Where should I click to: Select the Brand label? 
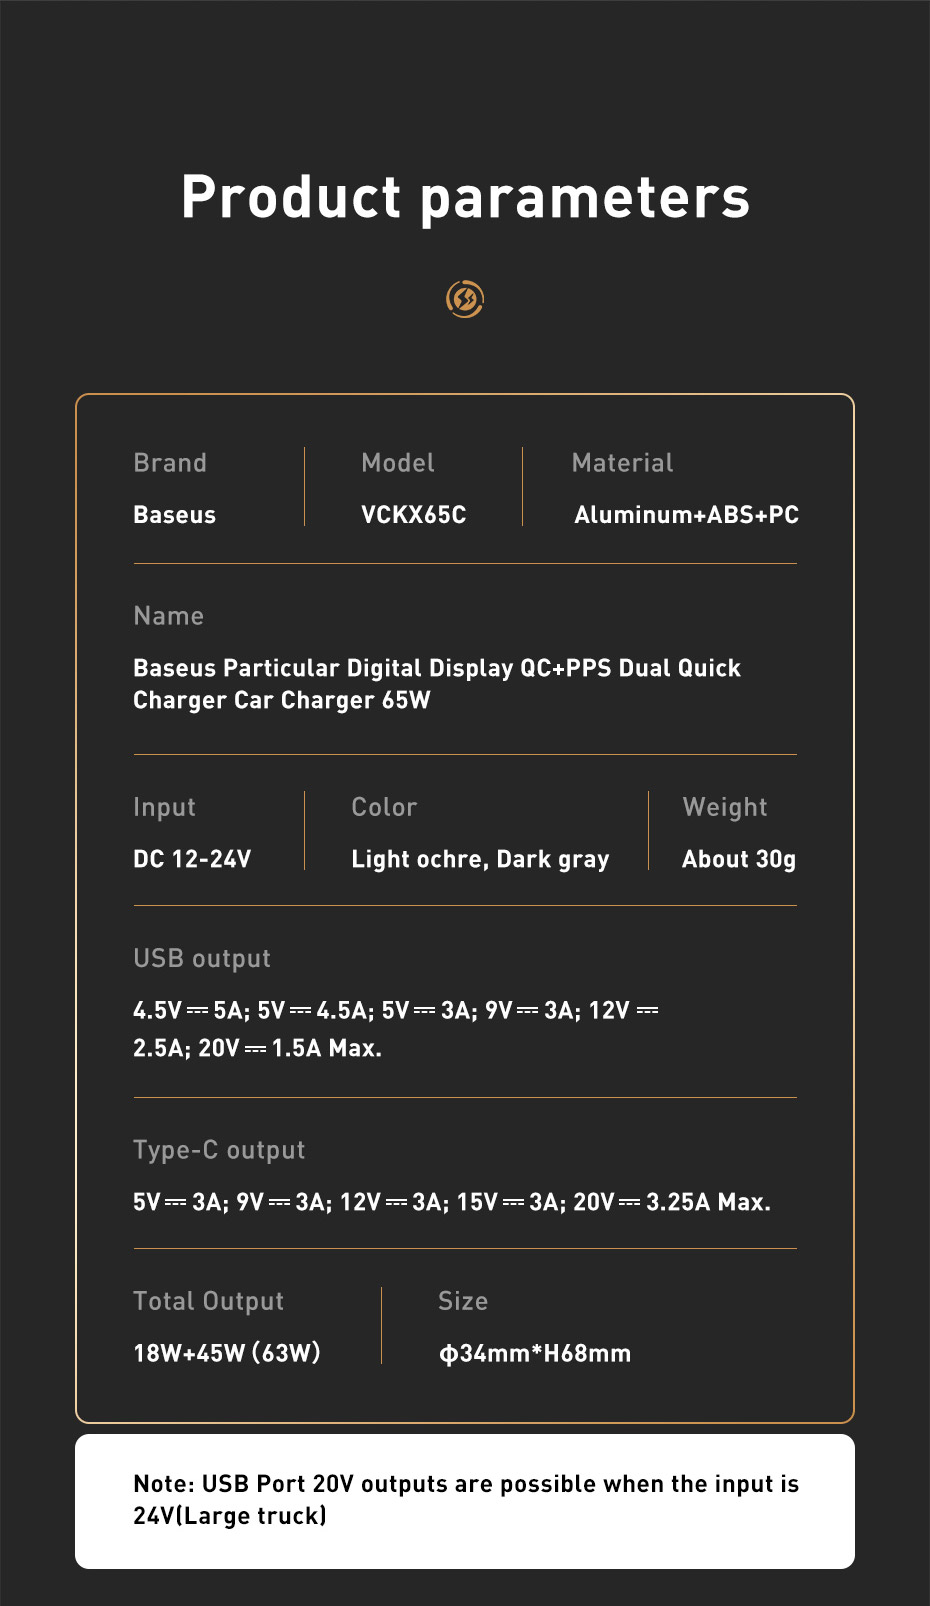[170, 463]
